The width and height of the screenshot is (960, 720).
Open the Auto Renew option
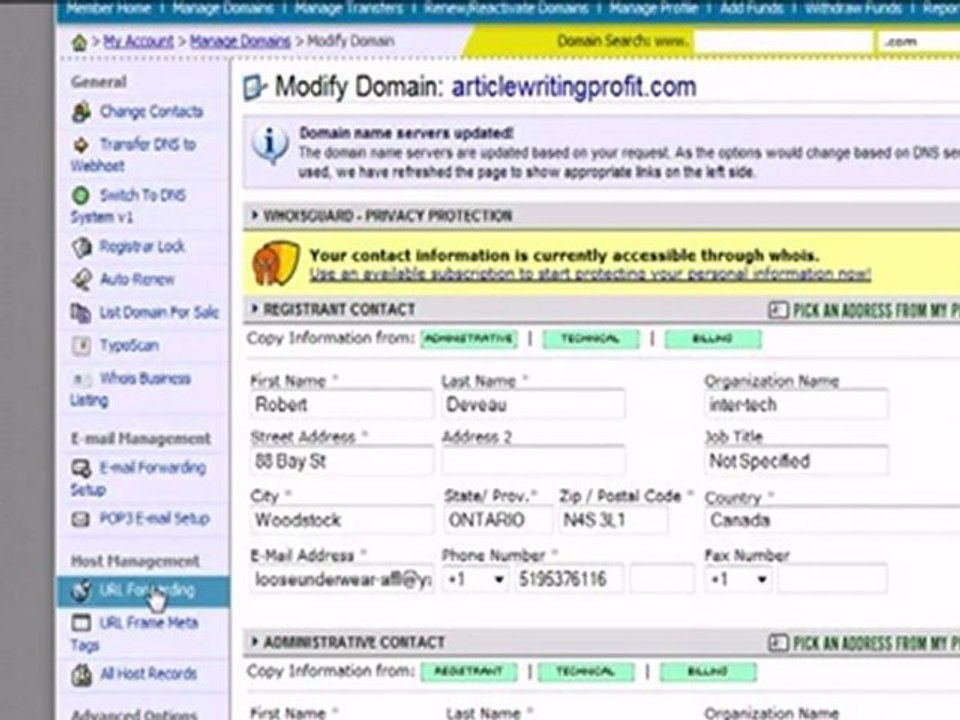click(137, 280)
